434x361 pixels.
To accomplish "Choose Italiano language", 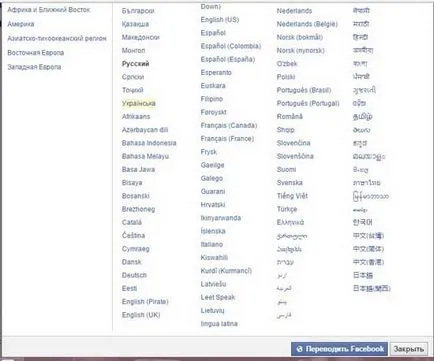I will 212,244.
